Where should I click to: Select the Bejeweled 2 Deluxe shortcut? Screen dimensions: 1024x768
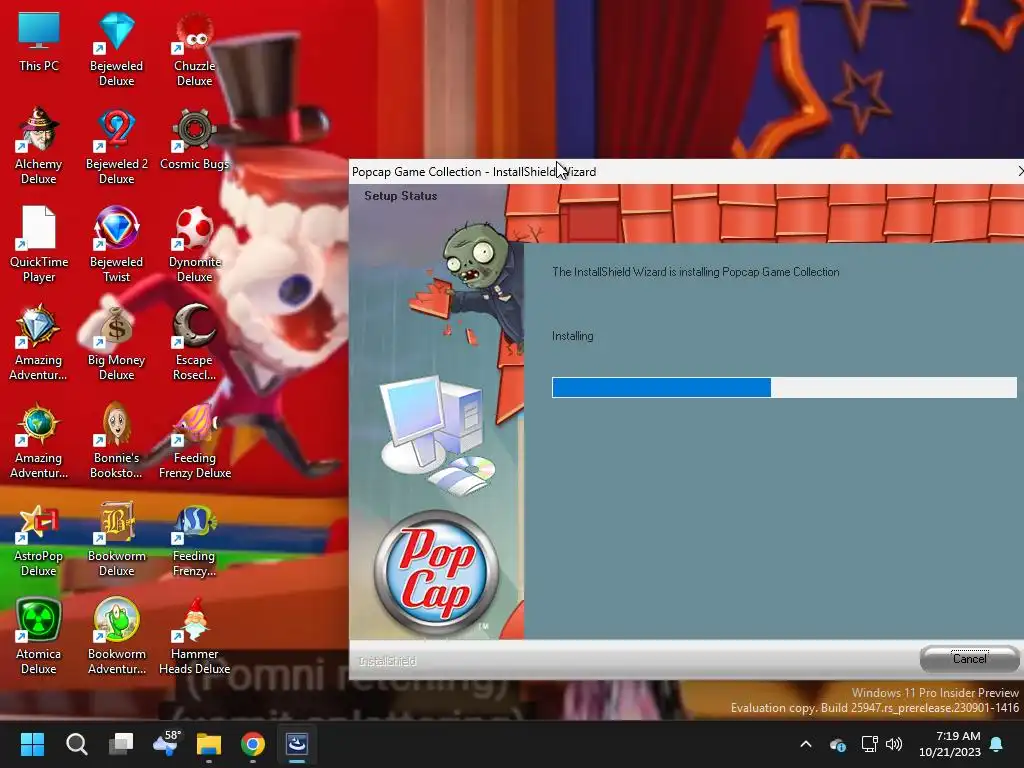pos(116,148)
